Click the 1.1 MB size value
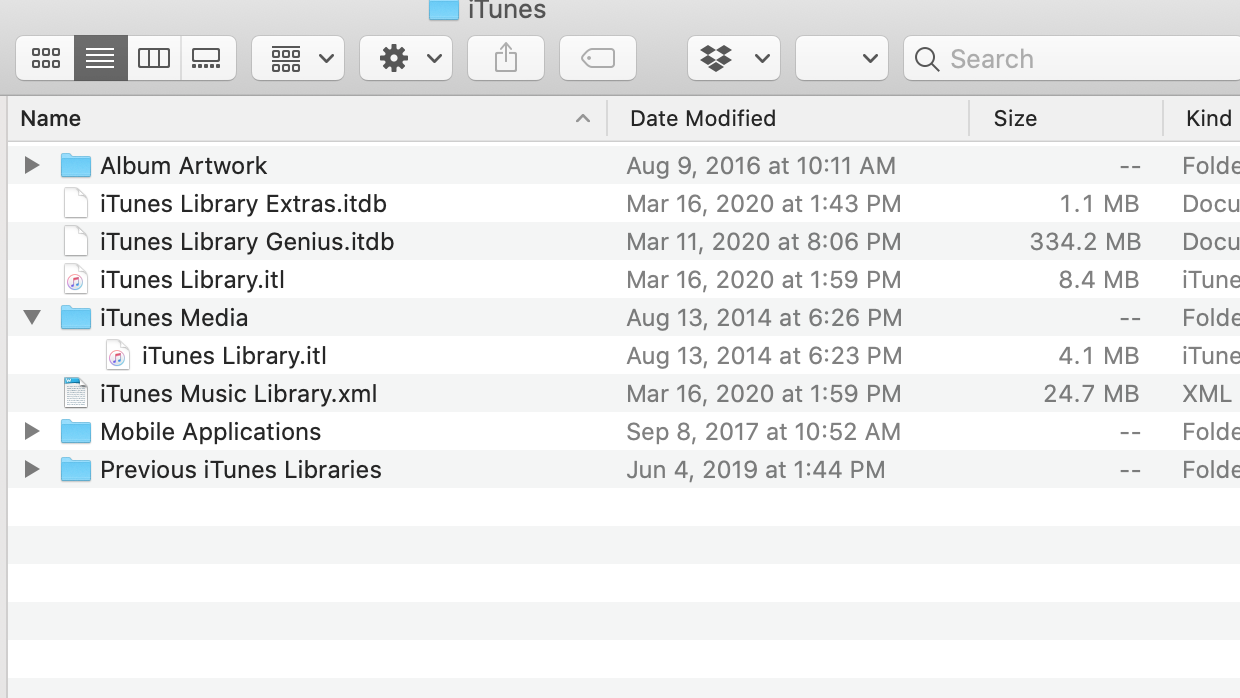 tap(1099, 203)
